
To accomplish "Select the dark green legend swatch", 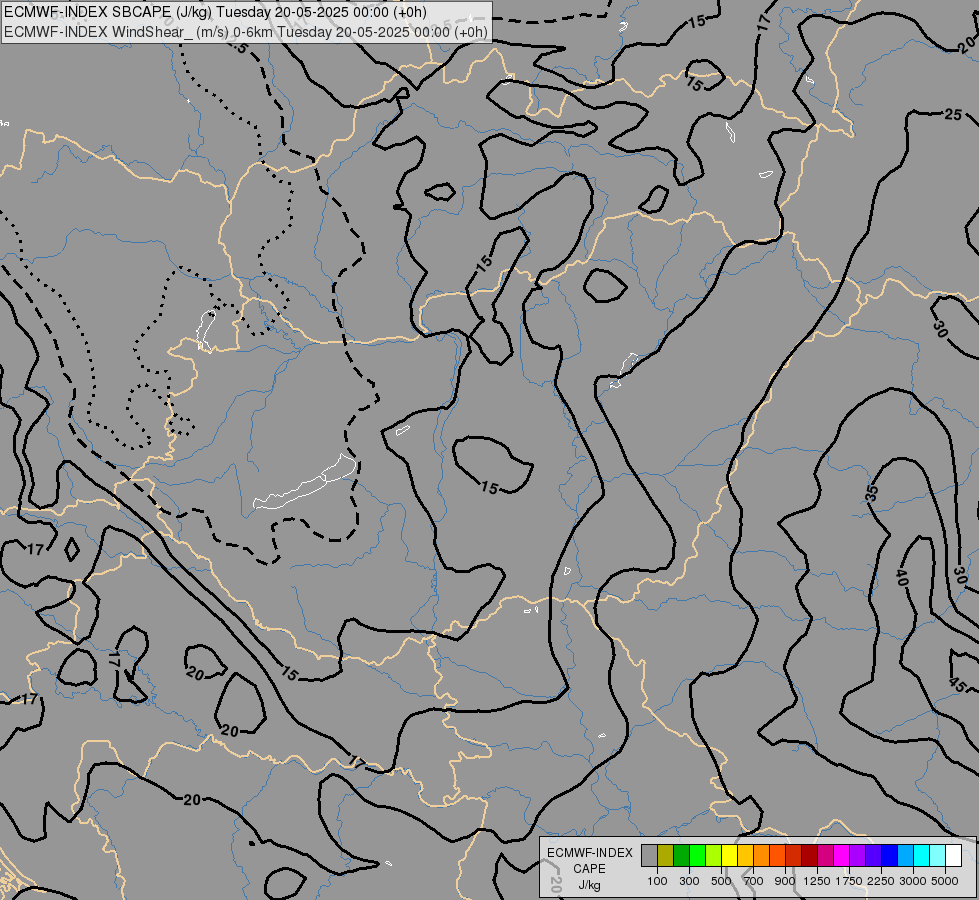I will [x=681, y=855].
